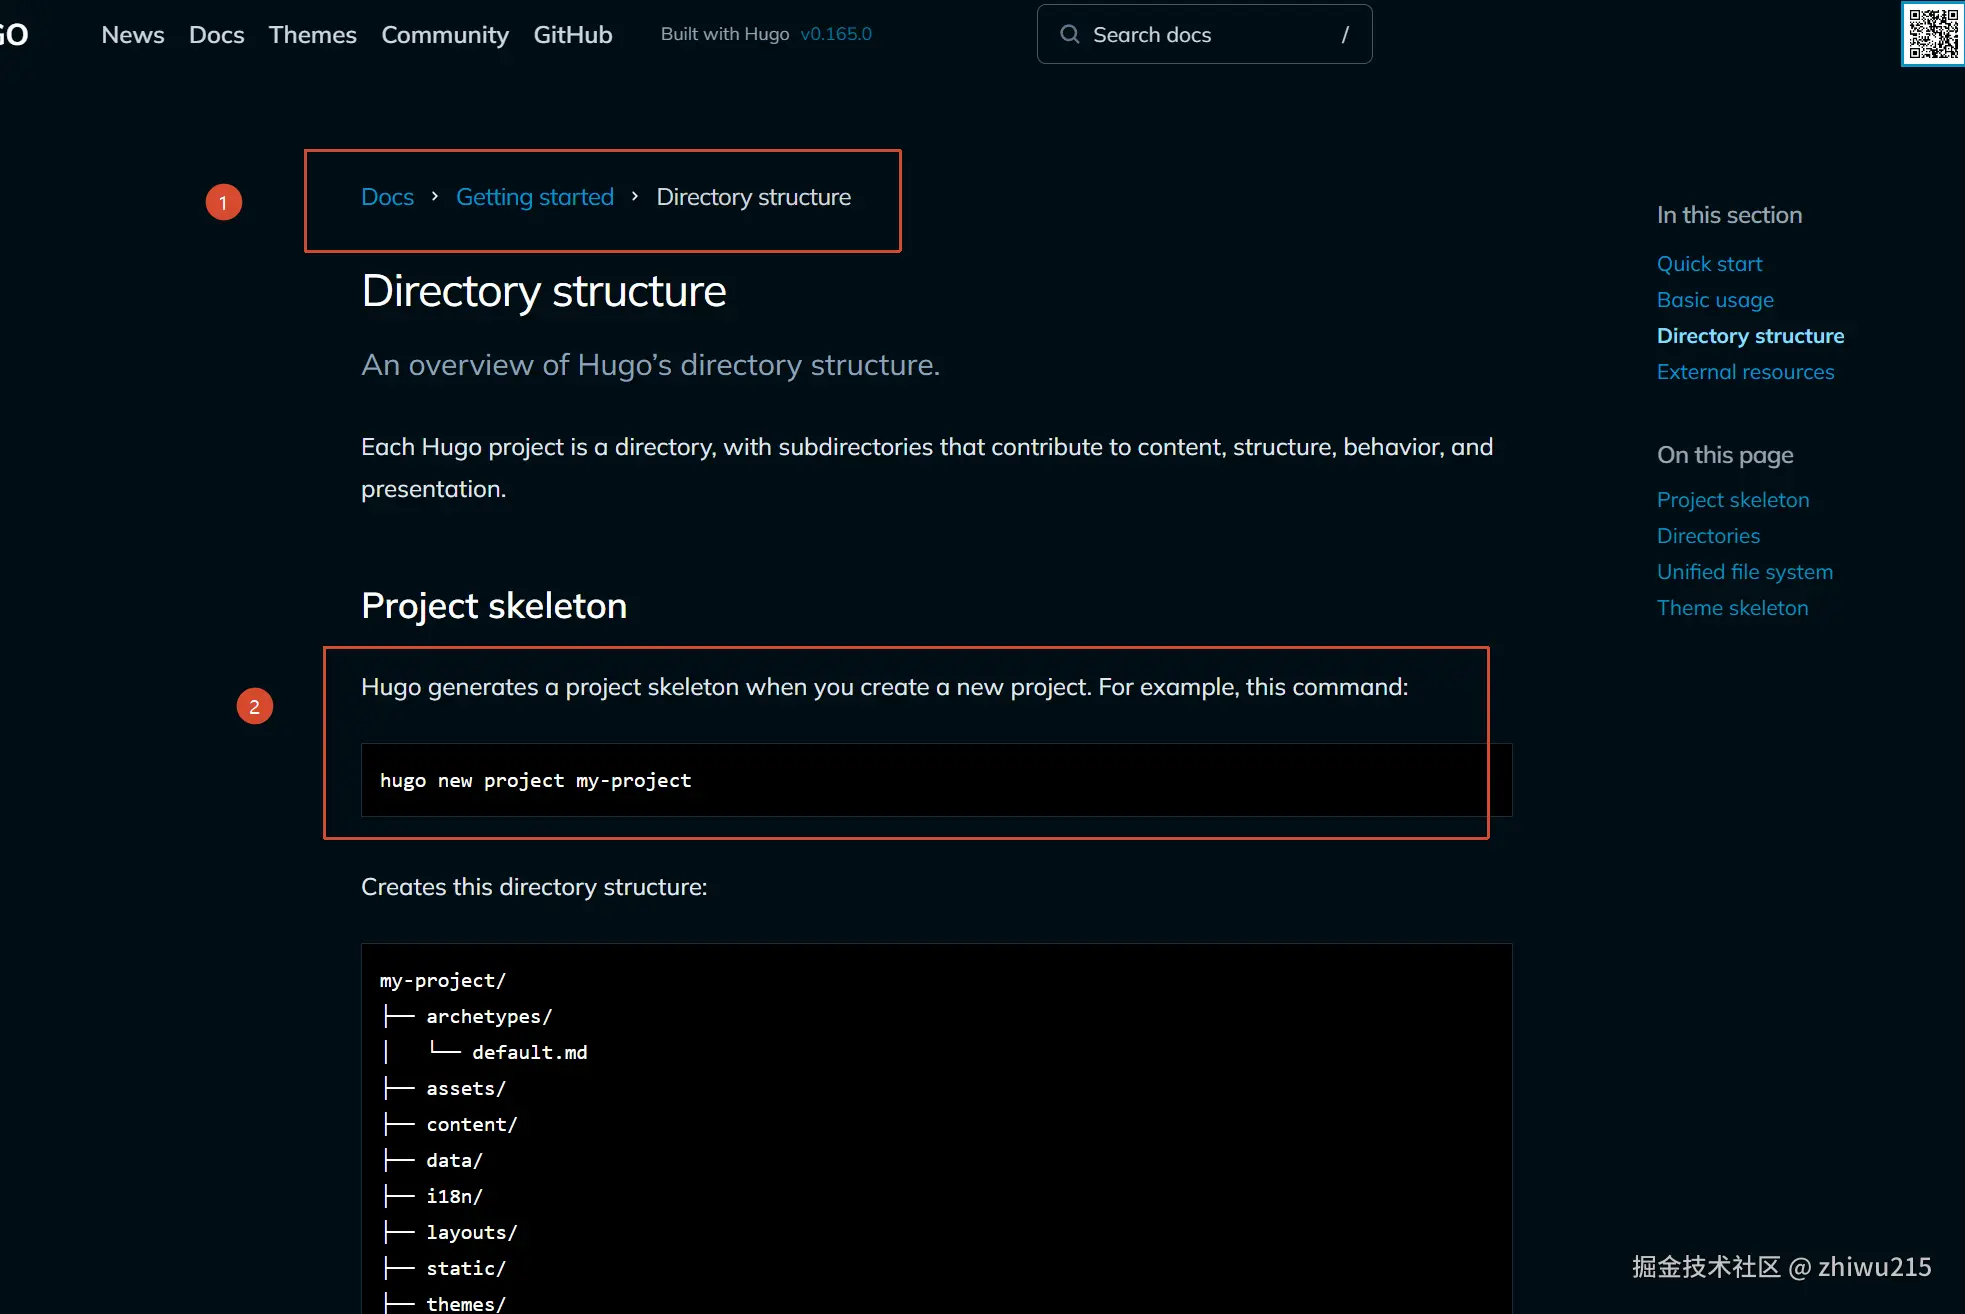Click the layouts/ tree line
Viewport: 1965px width, 1314px height.
472,1233
